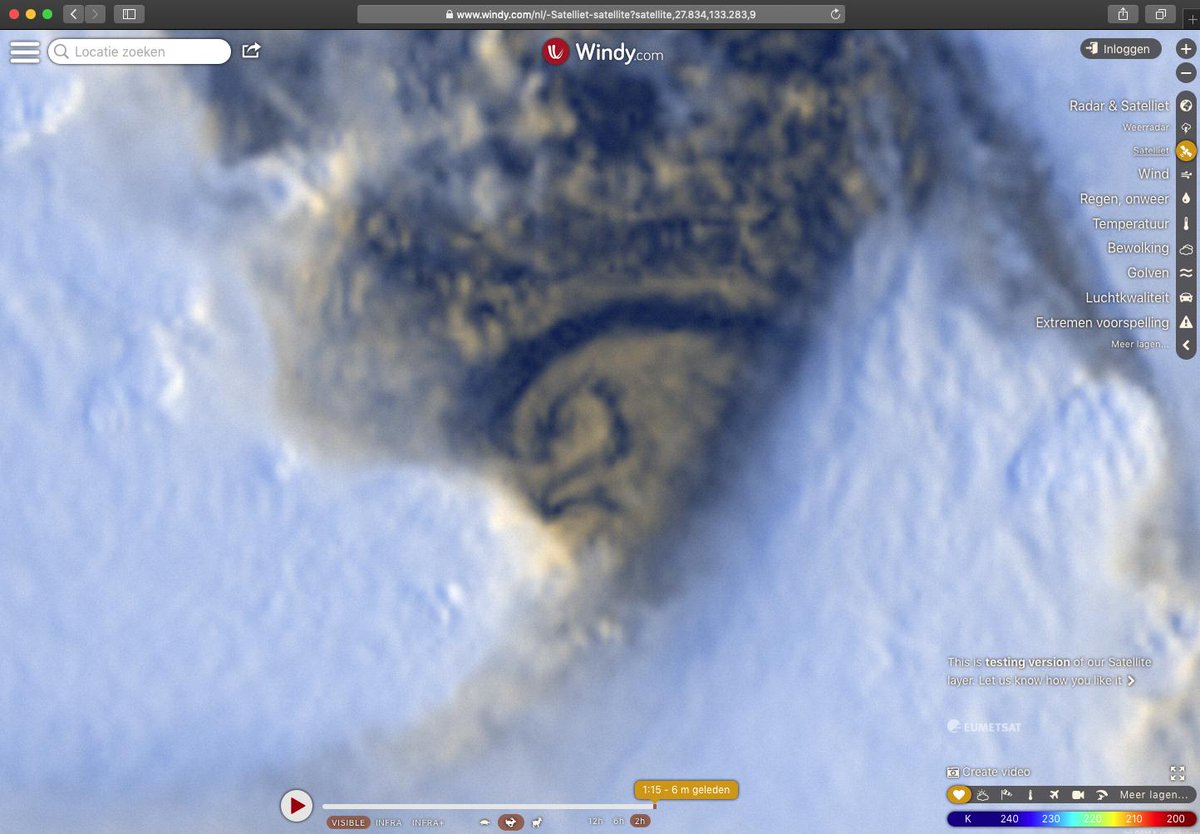Select the cloud icon for Bewolking
1200x834 pixels.
(x=1186, y=248)
